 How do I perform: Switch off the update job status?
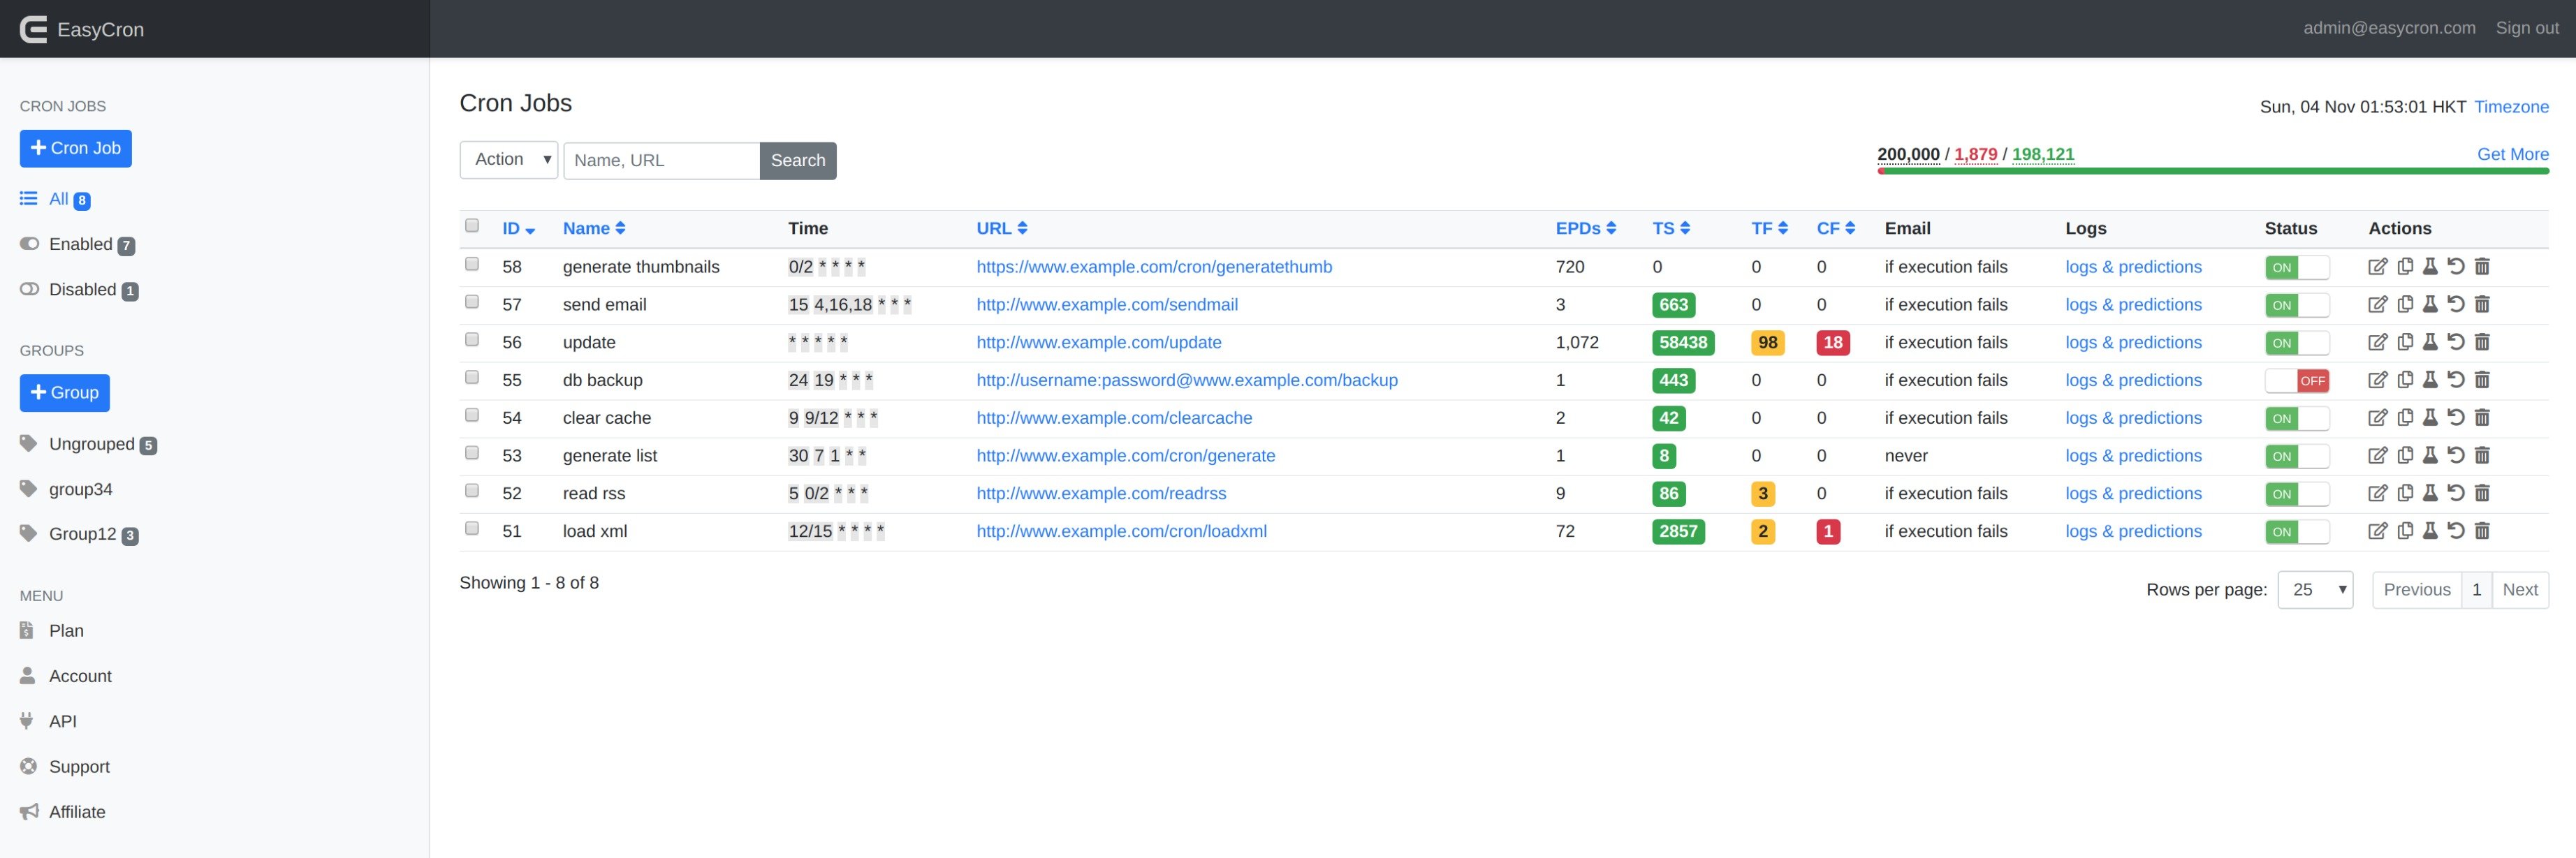pos(2297,343)
